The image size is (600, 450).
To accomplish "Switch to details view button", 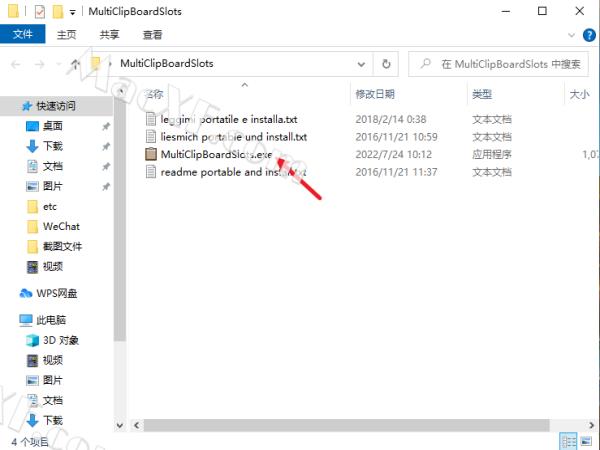I will click(x=568, y=441).
